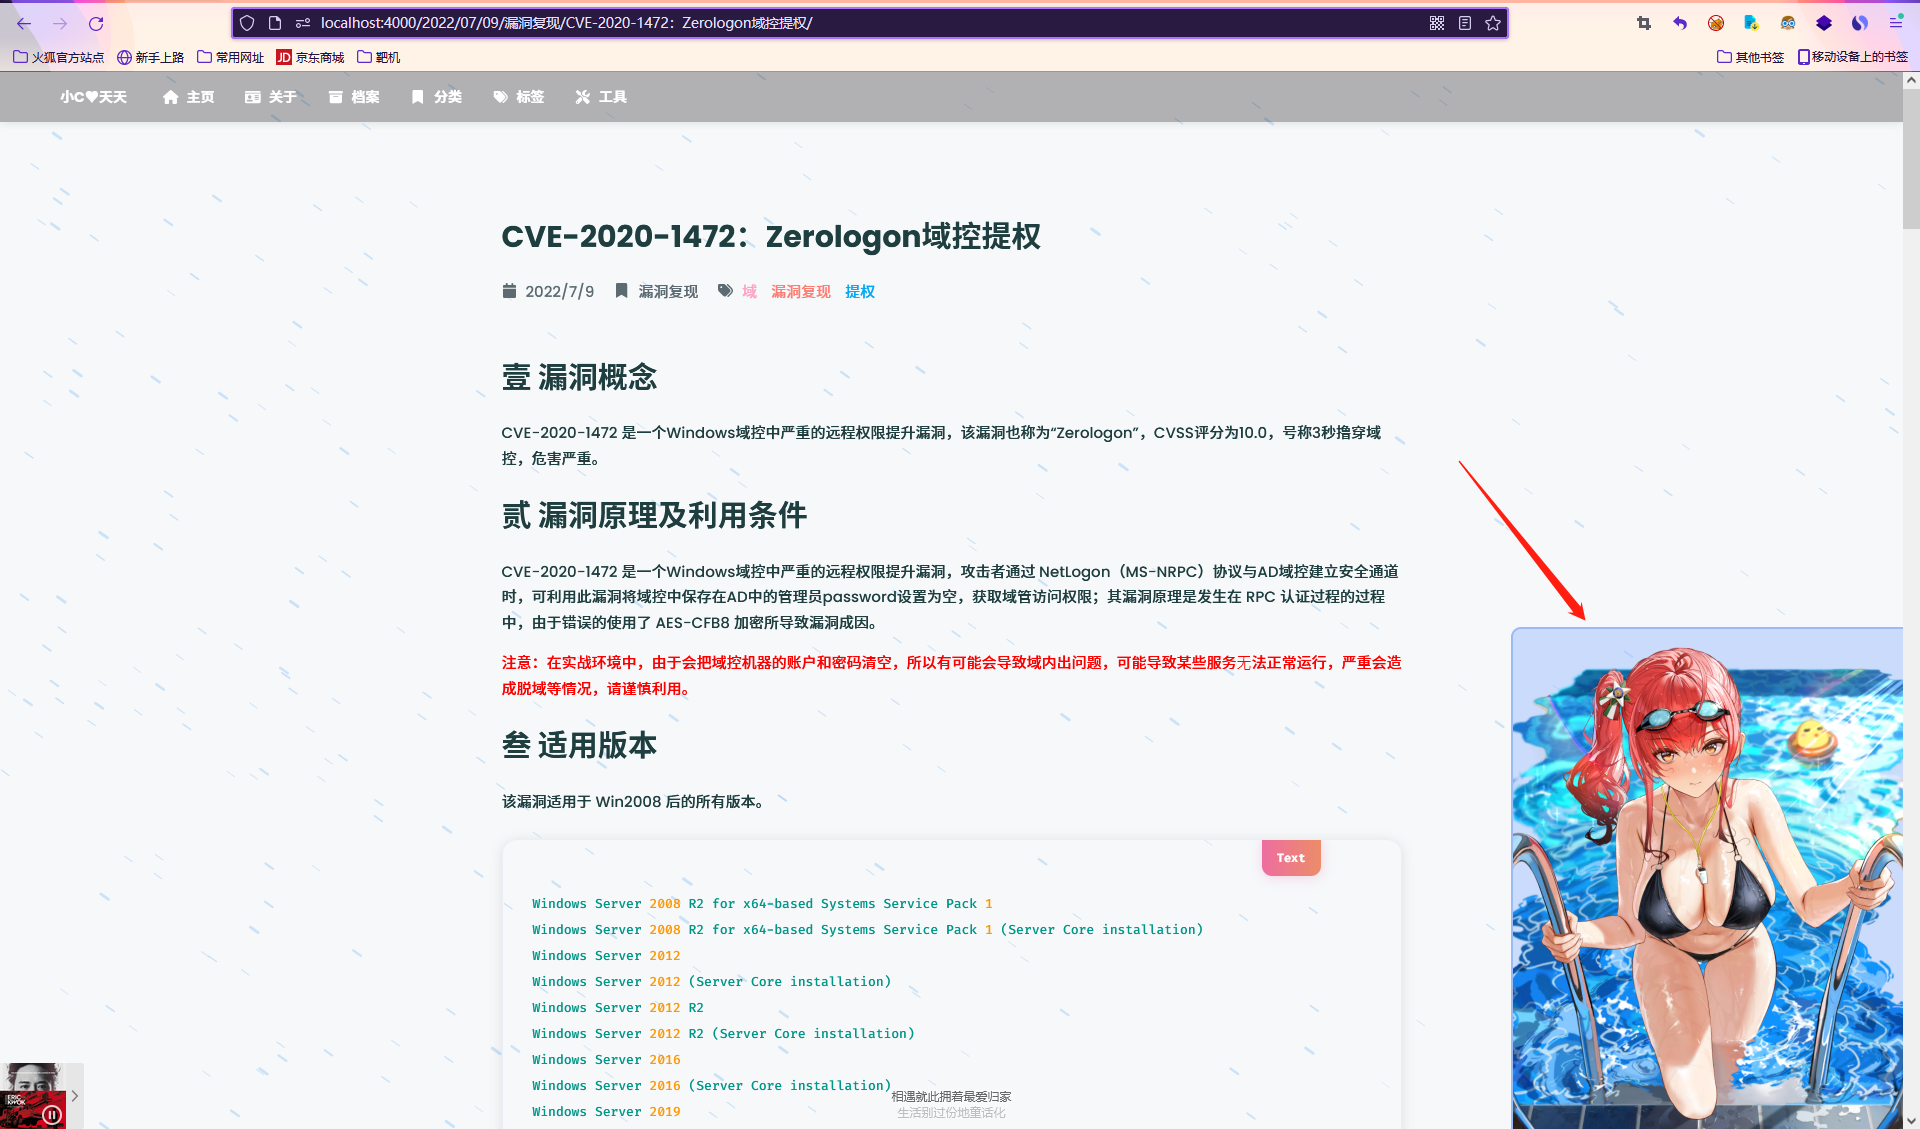
Task: Click code line Windows Server 2019
Action: tap(606, 1111)
